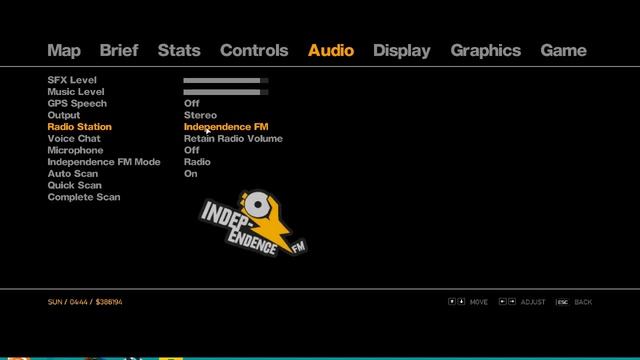The height and width of the screenshot is (360, 640).
Task: Select the Audio tab
Action: [x=331, y=51]
